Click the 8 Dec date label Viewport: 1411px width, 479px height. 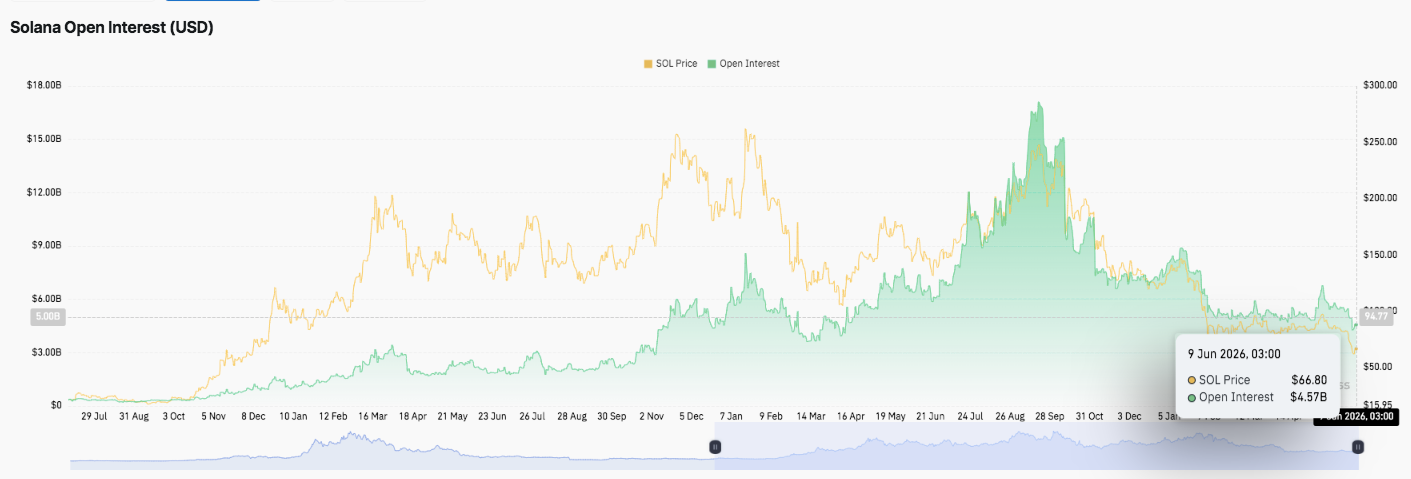click(253, 415)
